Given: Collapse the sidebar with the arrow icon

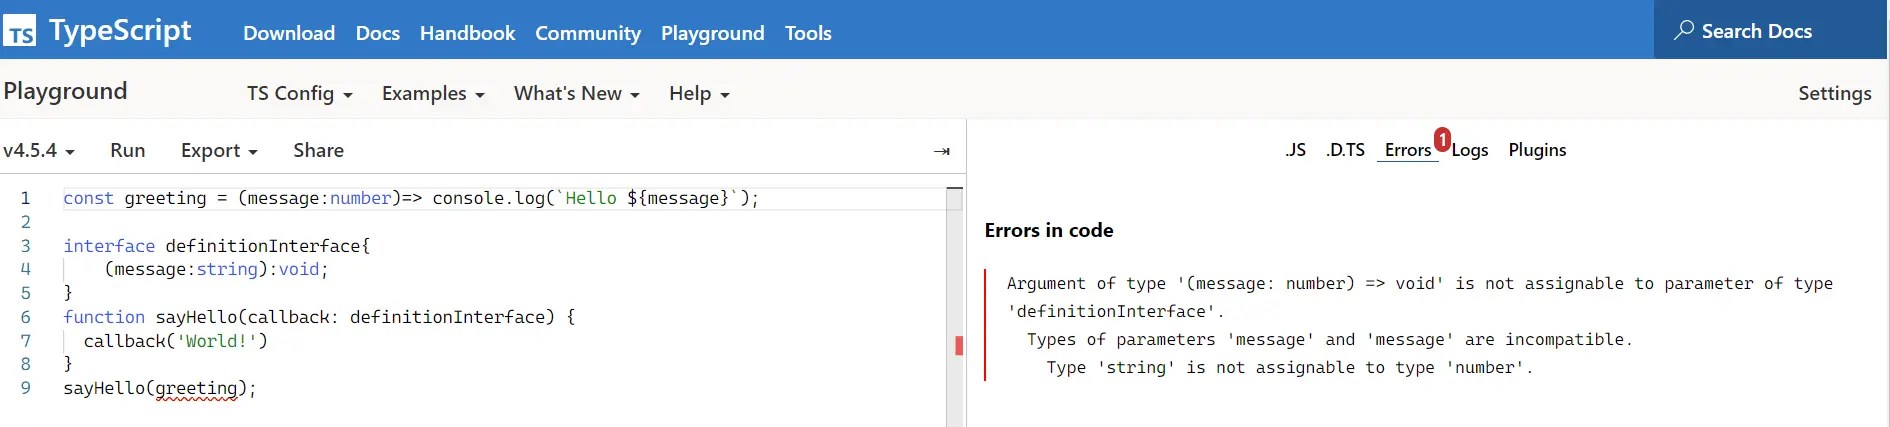Looking at the screenshot, I should tap(941, 151).
